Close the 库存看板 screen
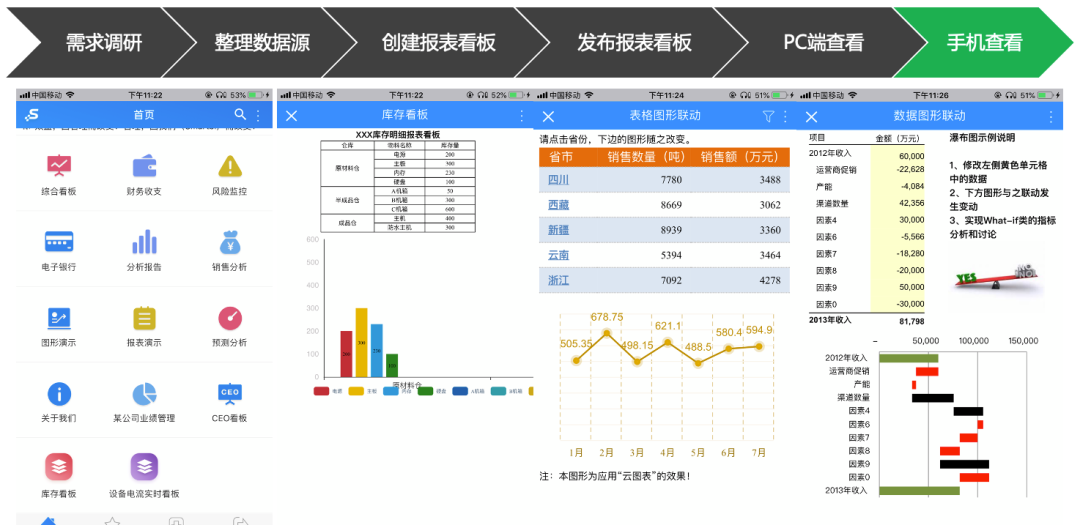1080x525 pixels. click(x=291, y=116)
